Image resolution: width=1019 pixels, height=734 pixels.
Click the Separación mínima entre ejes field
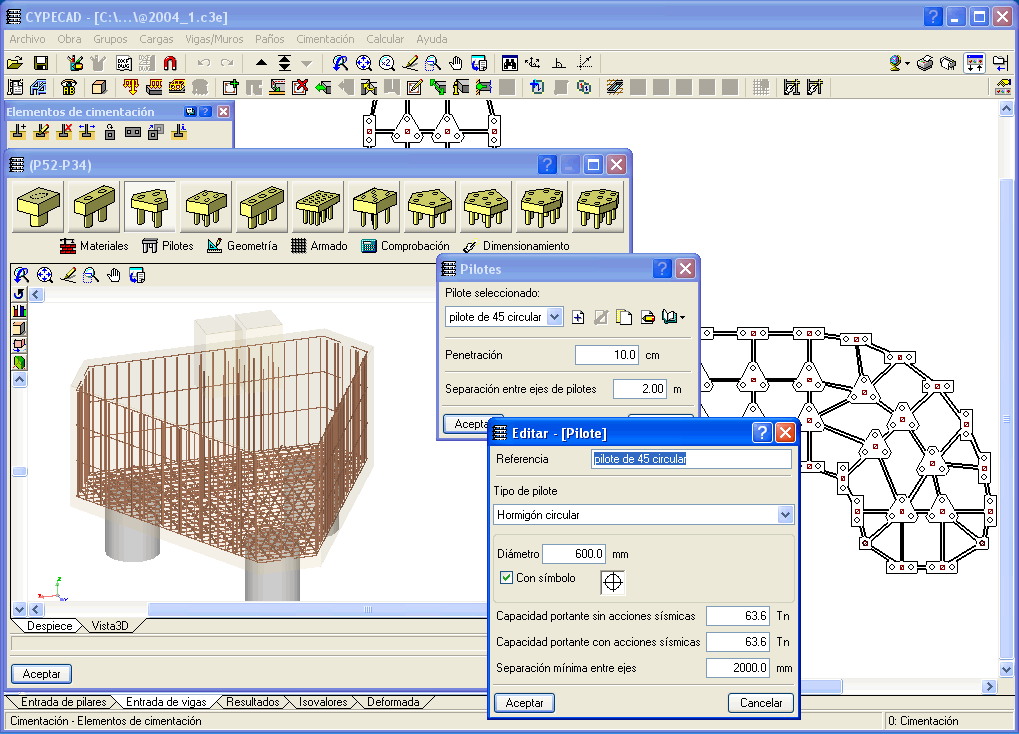[x=738, y=668]
